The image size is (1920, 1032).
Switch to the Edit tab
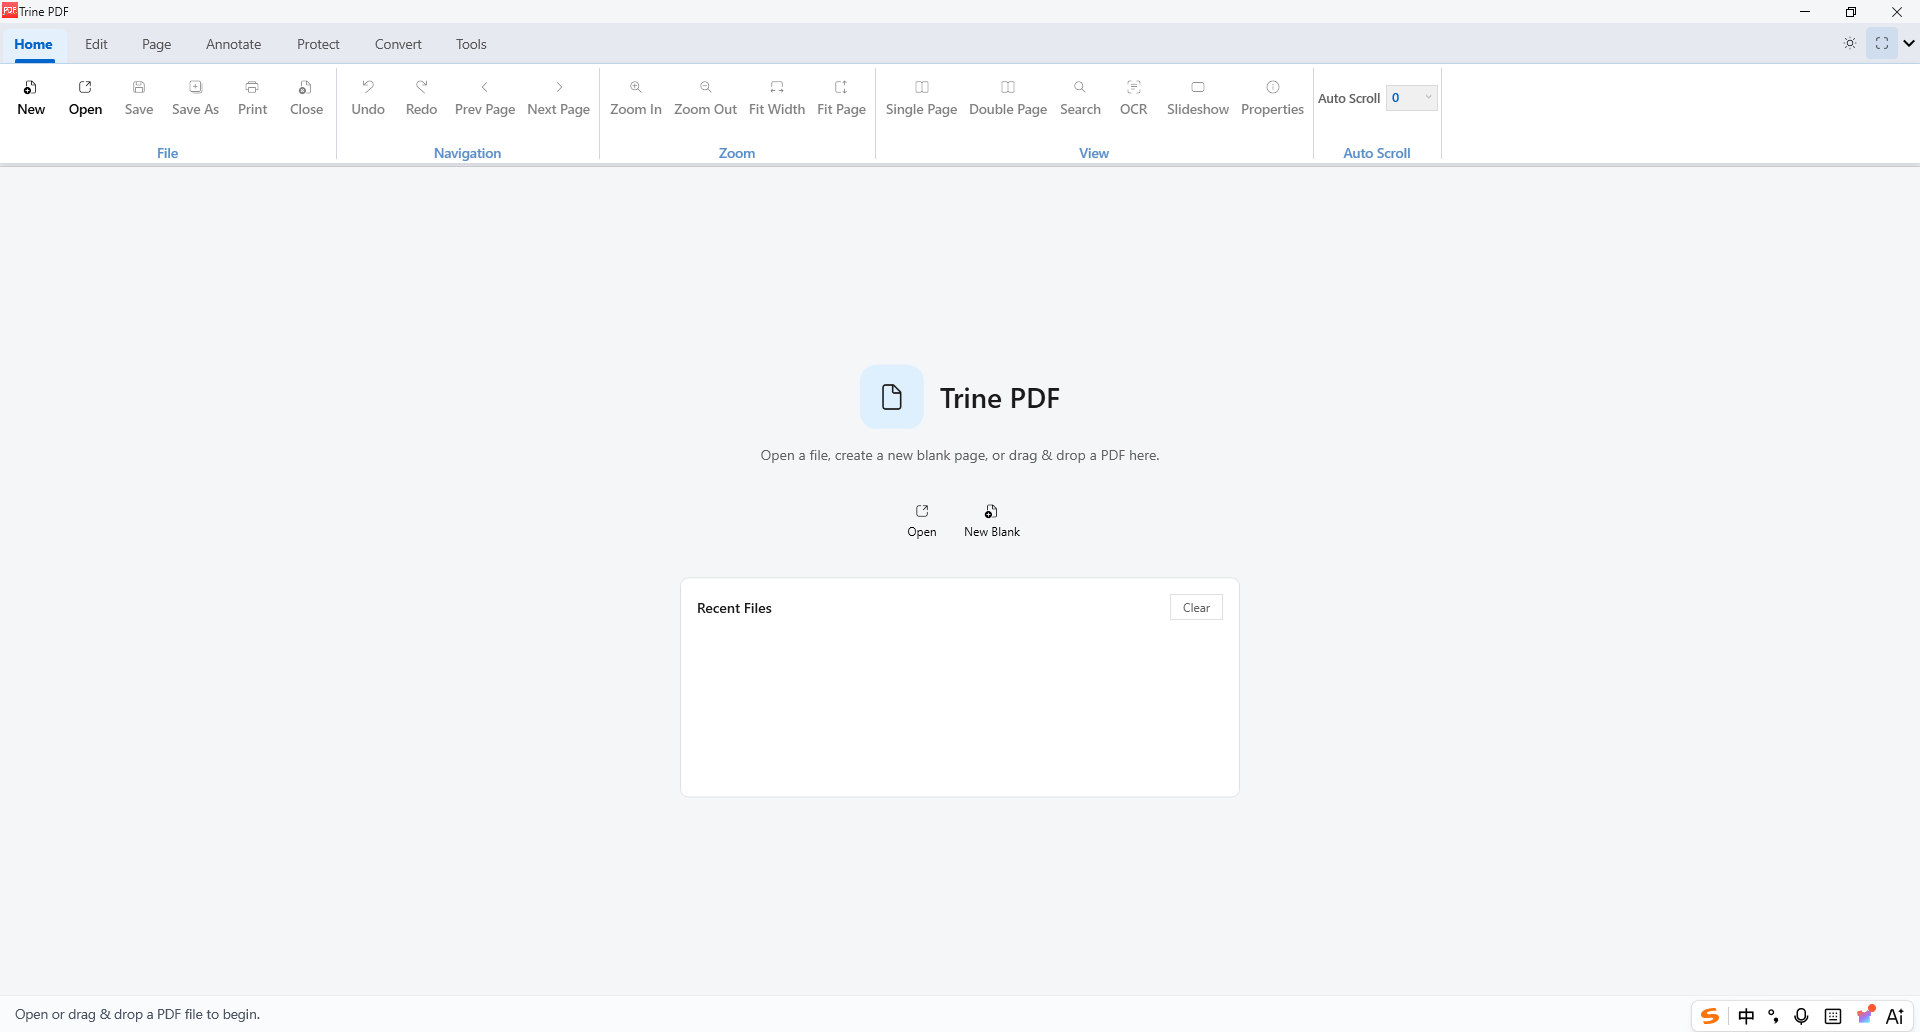click(x=96, y=44)
